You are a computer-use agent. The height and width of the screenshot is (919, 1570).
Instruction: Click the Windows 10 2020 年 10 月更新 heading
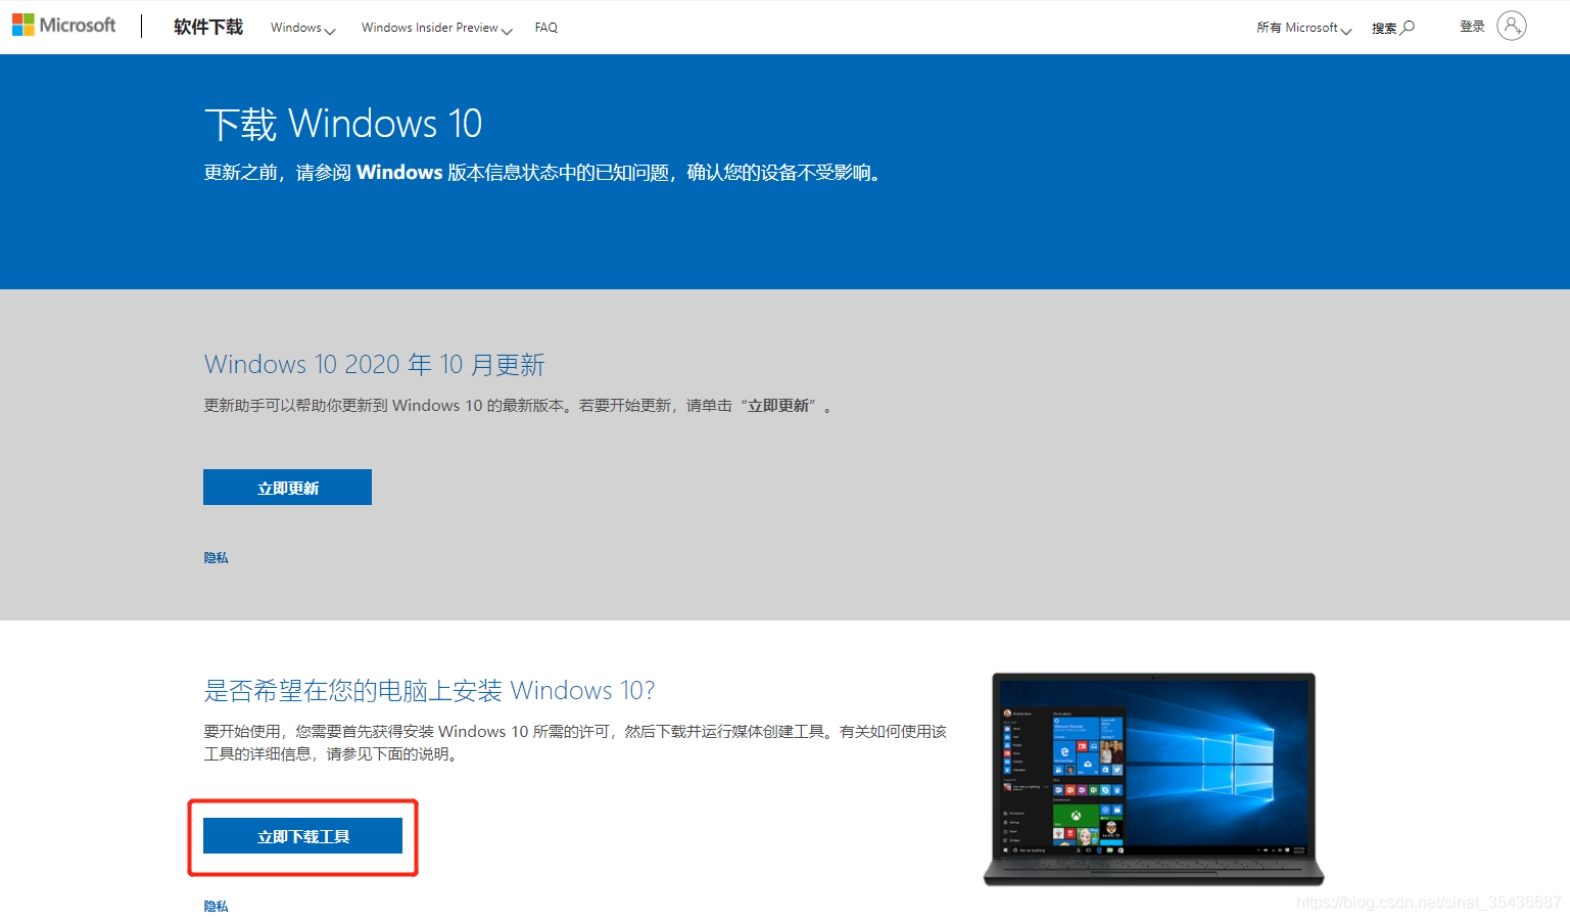(x=374, y=364)
